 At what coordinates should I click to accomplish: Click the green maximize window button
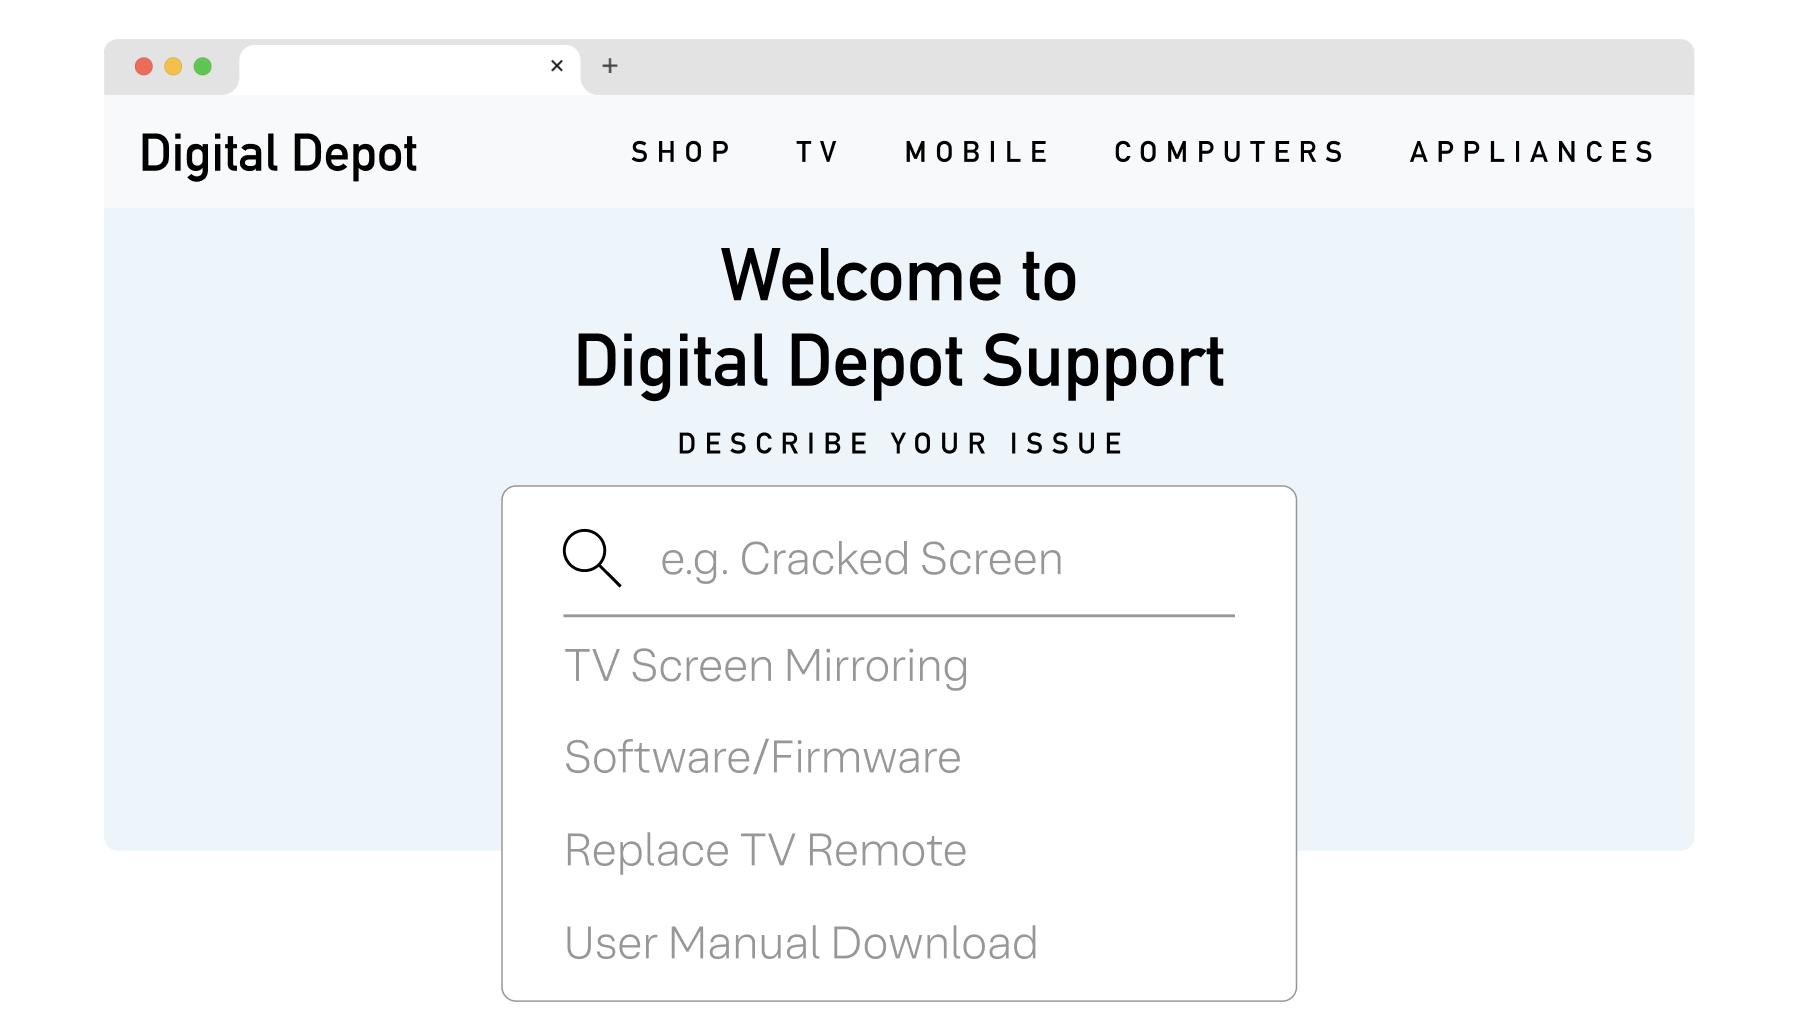(203, 66)
